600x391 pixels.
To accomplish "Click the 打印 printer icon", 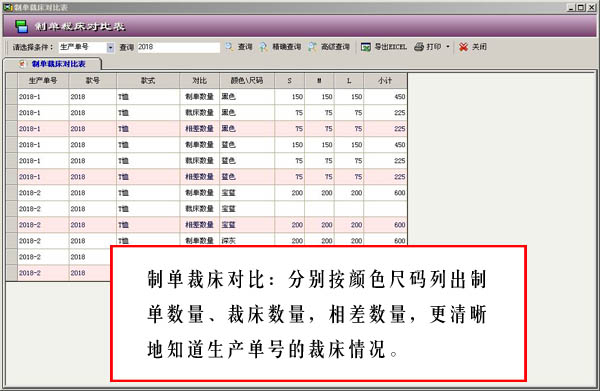I will (x=419, y=47).
